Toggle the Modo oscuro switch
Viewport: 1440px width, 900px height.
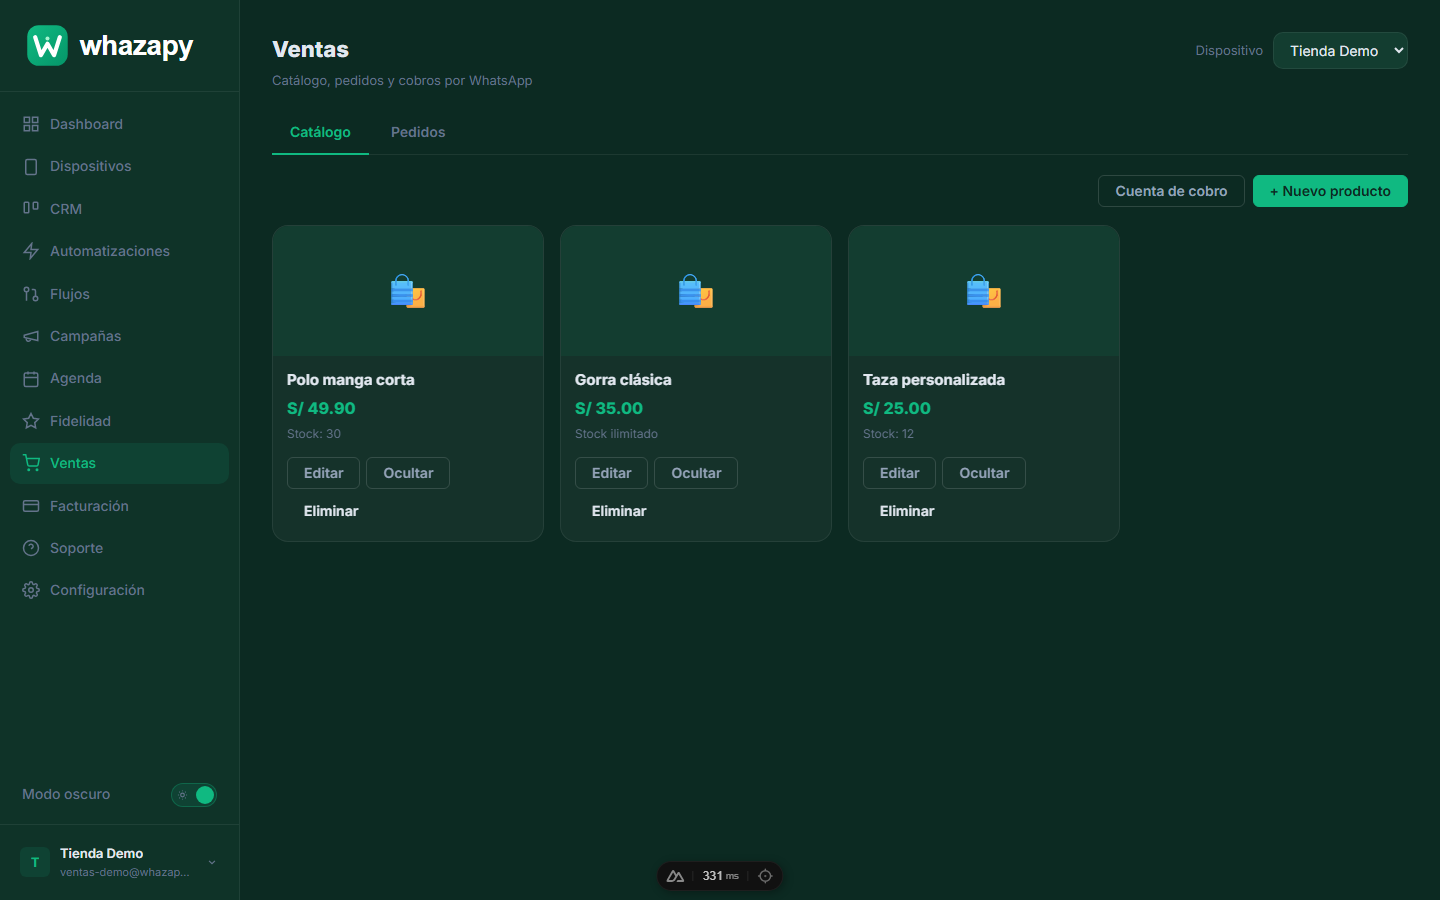tap(194, 795)
